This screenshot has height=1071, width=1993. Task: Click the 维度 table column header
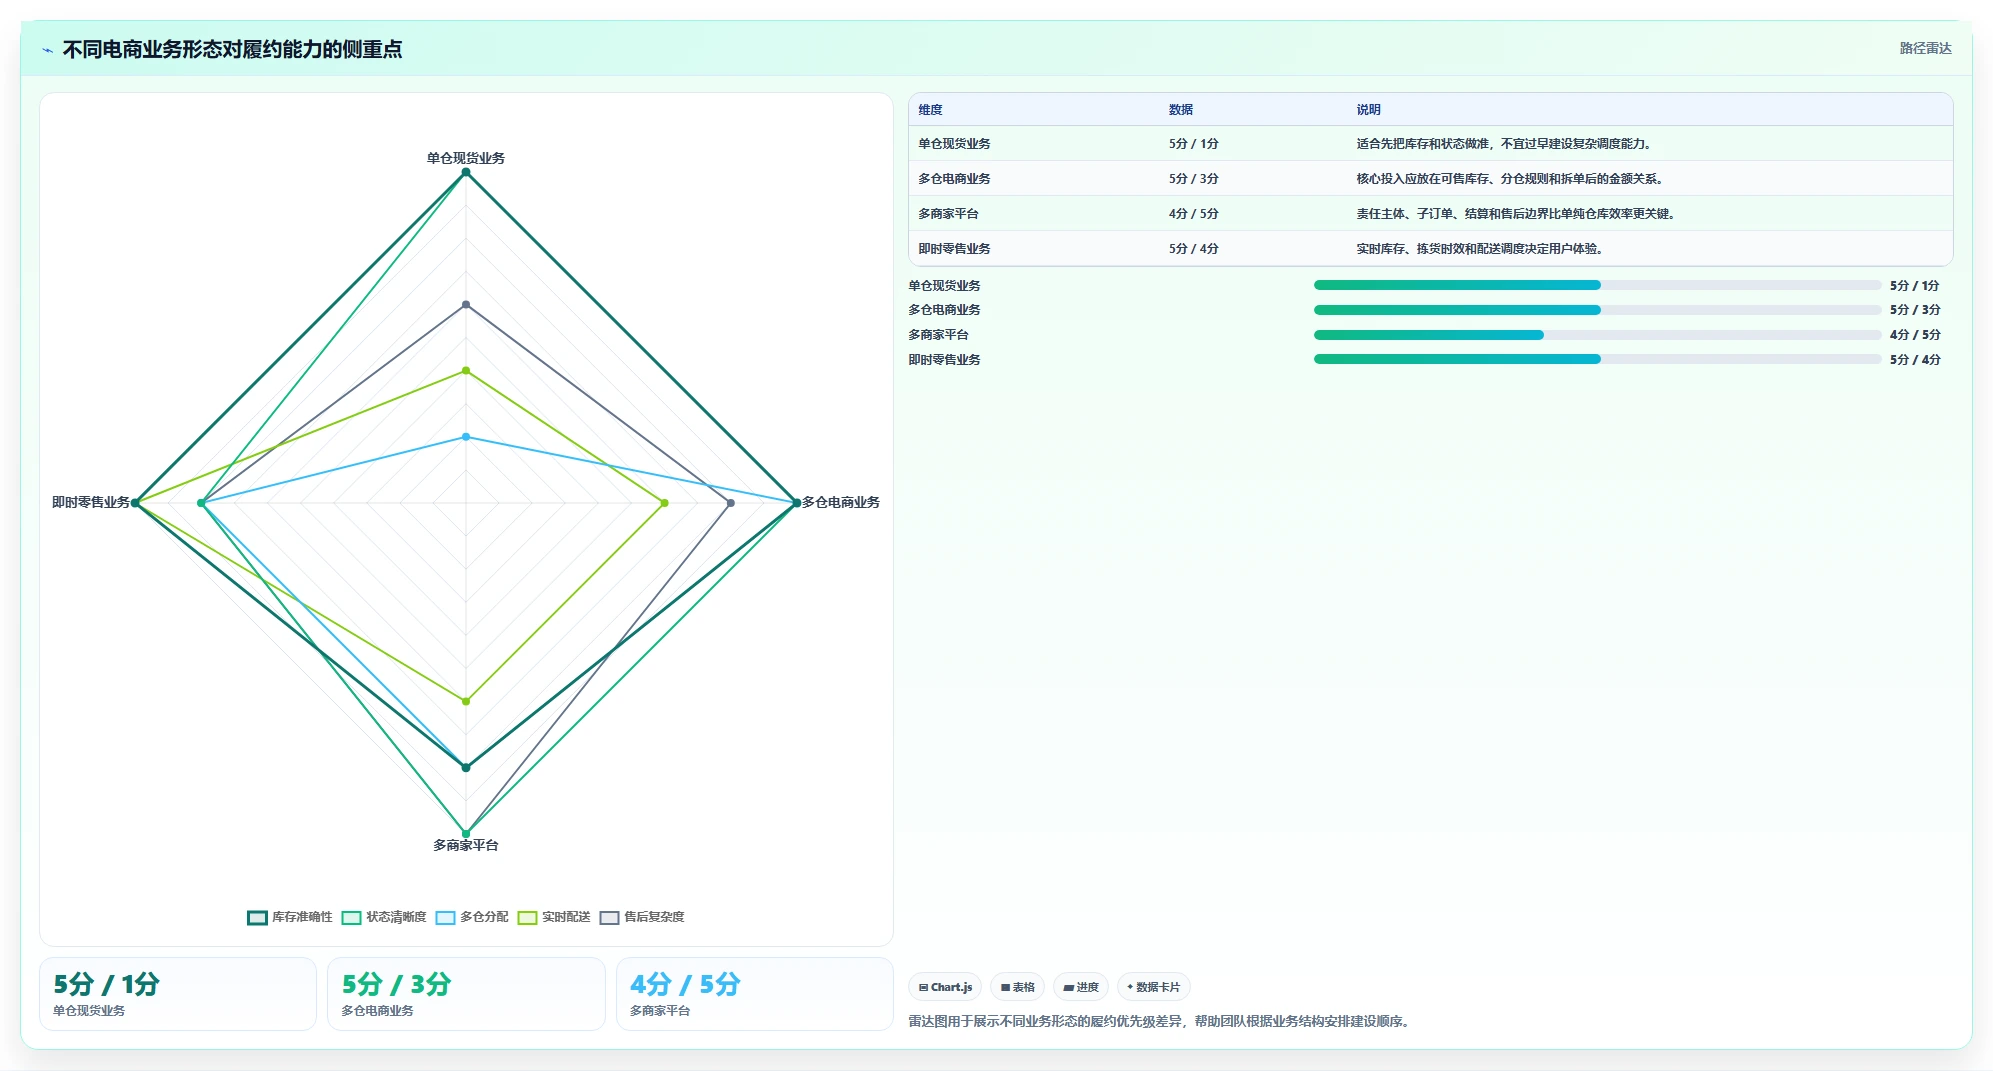(930, 110)
